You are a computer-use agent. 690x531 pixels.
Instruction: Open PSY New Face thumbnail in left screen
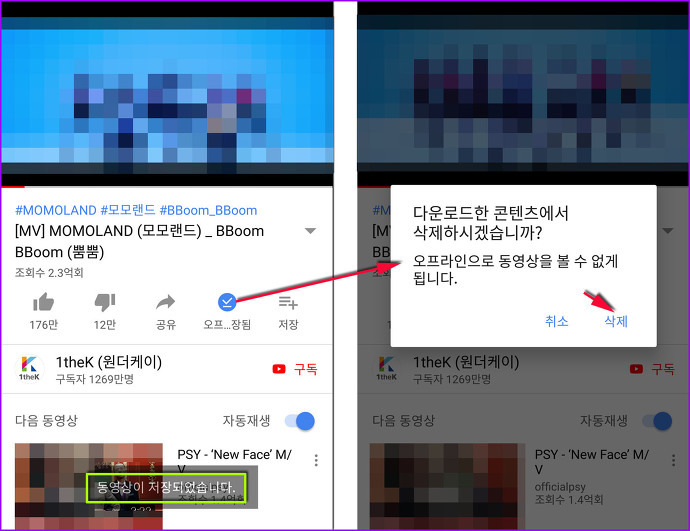(89, 485)
